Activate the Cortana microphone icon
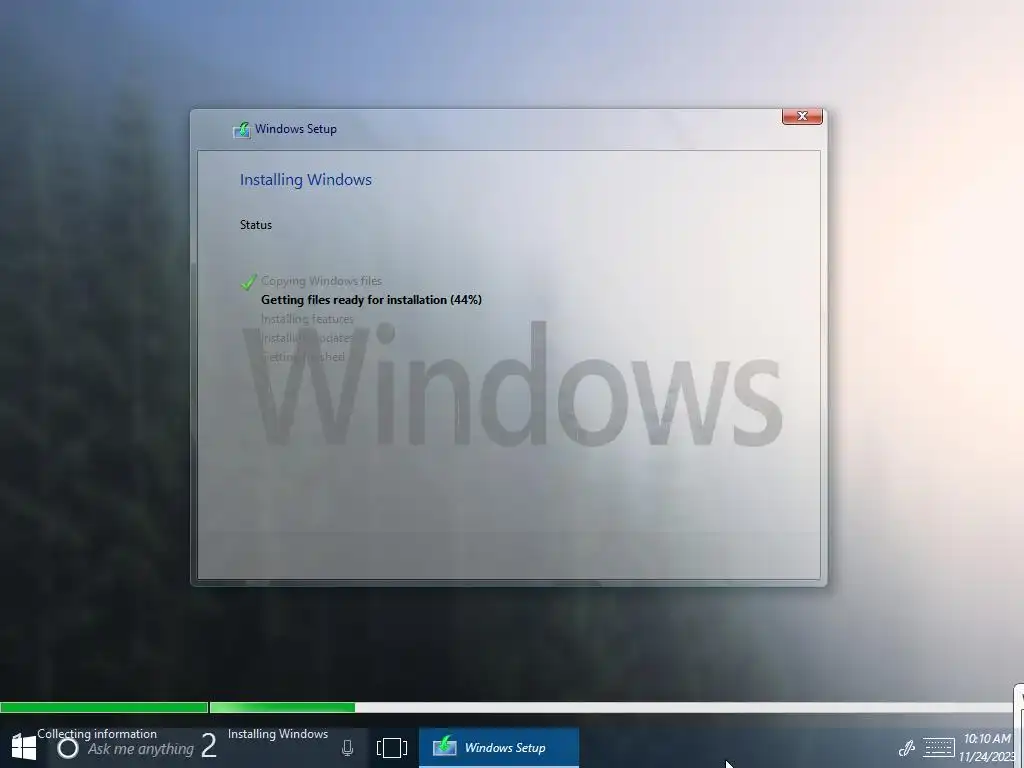 347,748
